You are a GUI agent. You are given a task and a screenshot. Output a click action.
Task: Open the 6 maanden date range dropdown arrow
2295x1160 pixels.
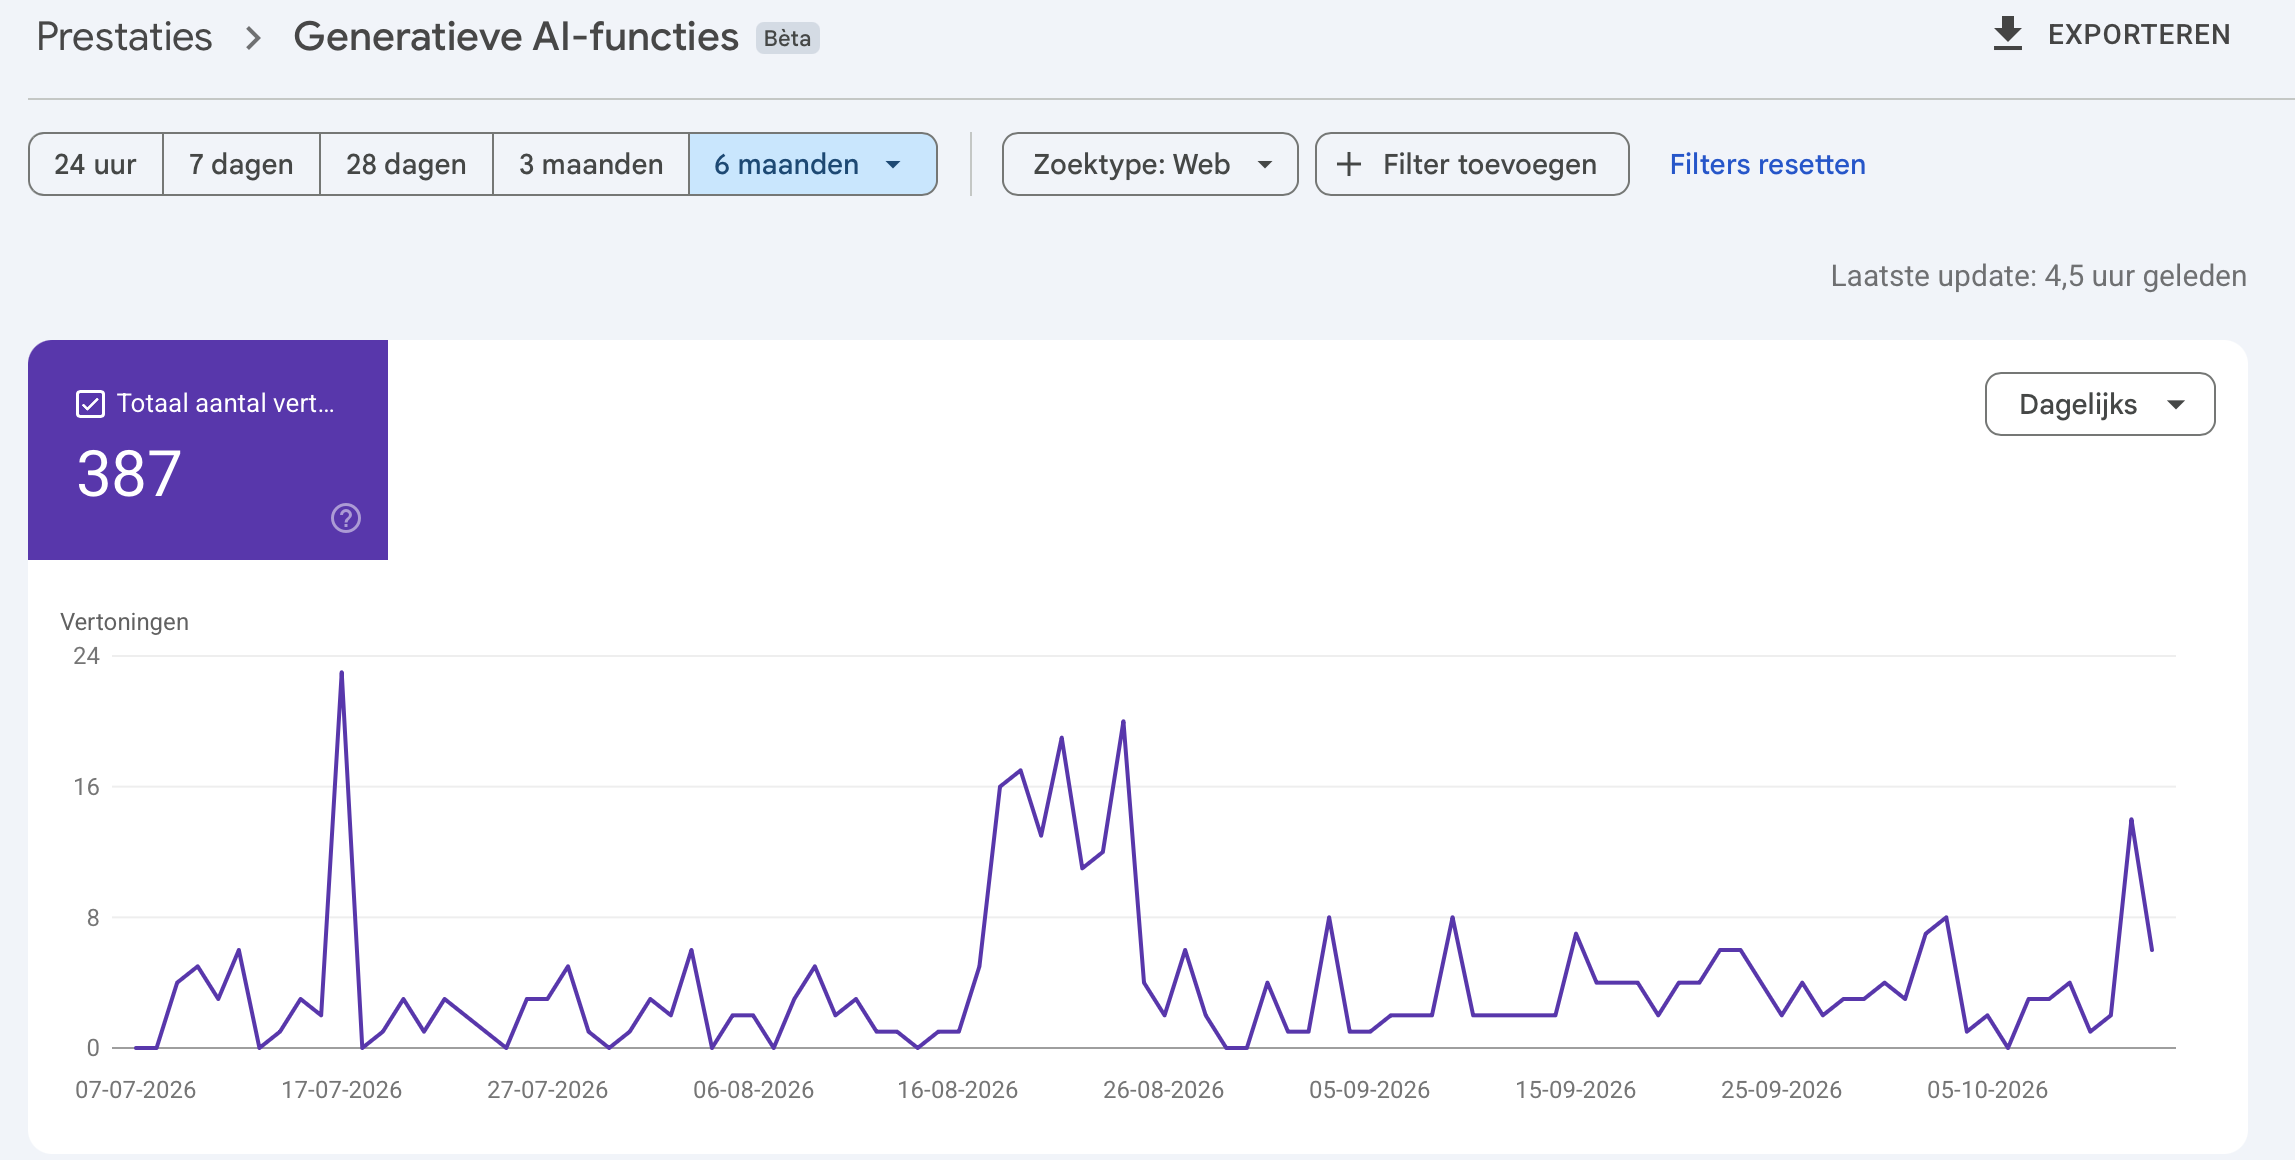coord(893,165)
